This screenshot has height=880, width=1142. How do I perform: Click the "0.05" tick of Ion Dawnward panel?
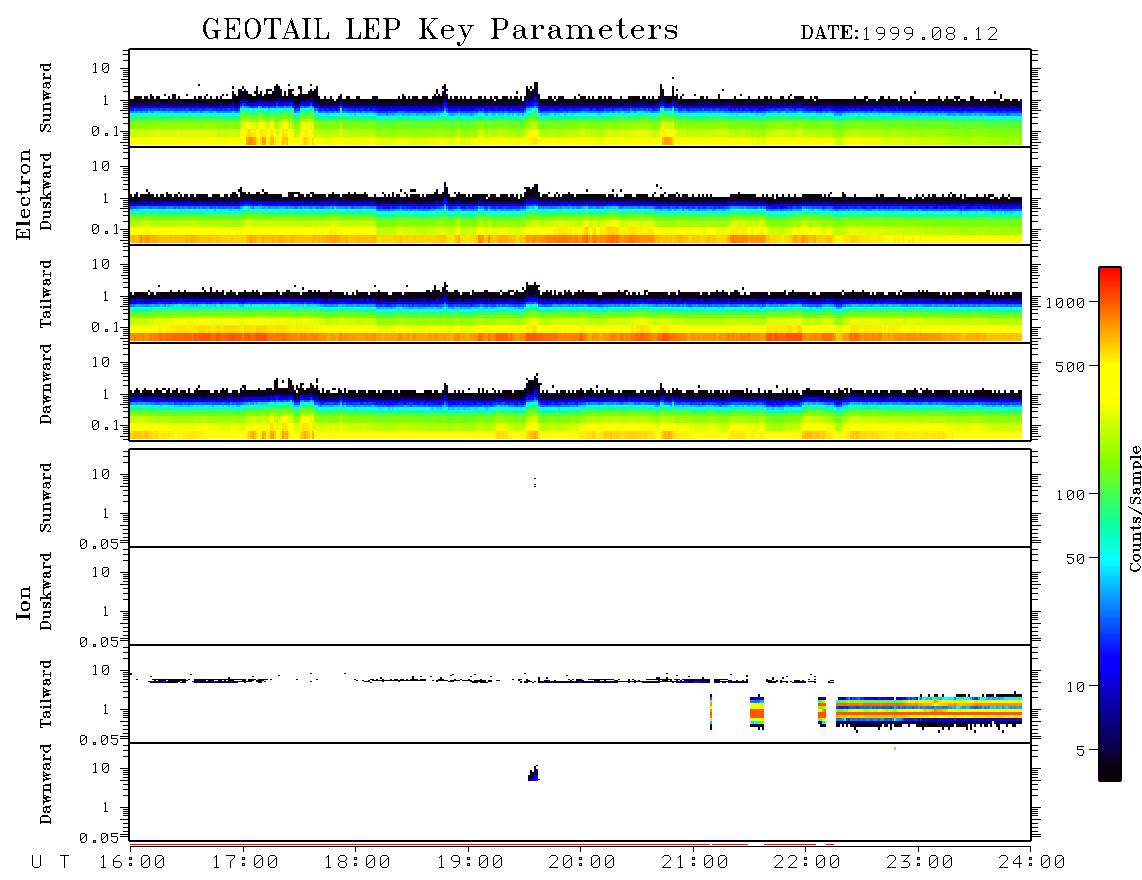[98, 838]
